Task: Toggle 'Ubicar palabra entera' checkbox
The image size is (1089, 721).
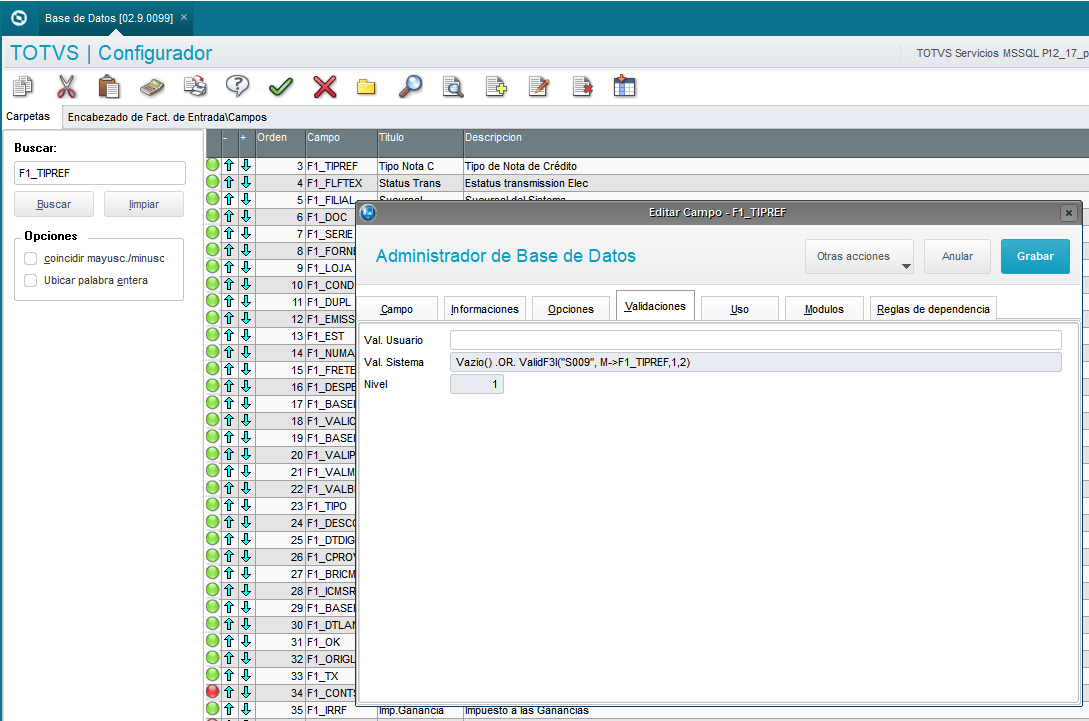Action: pyautogui.click(x=31, y=281)
